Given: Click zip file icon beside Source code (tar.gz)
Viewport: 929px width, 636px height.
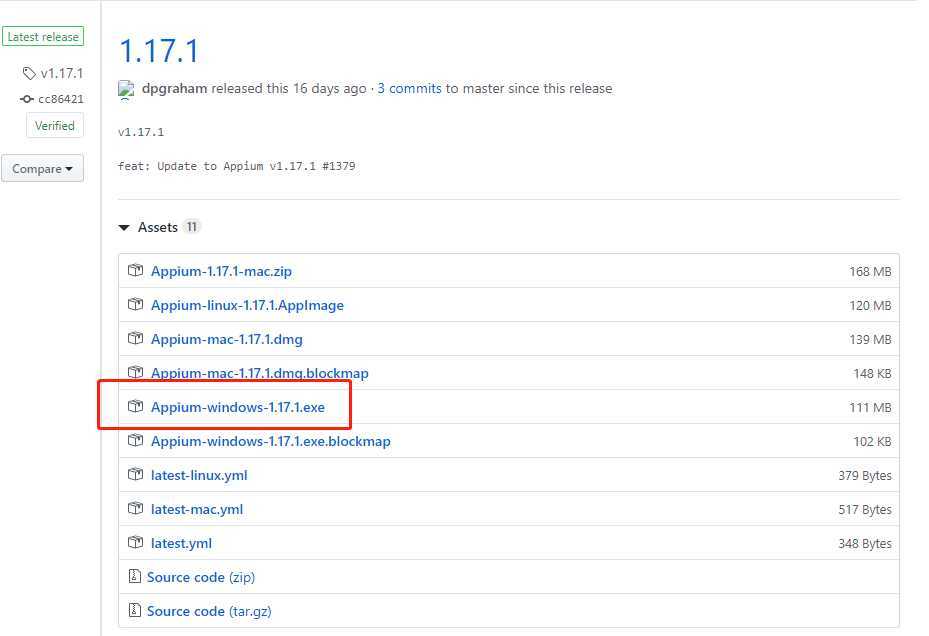Looking at the screenshot, I should [x=134, y=610].
